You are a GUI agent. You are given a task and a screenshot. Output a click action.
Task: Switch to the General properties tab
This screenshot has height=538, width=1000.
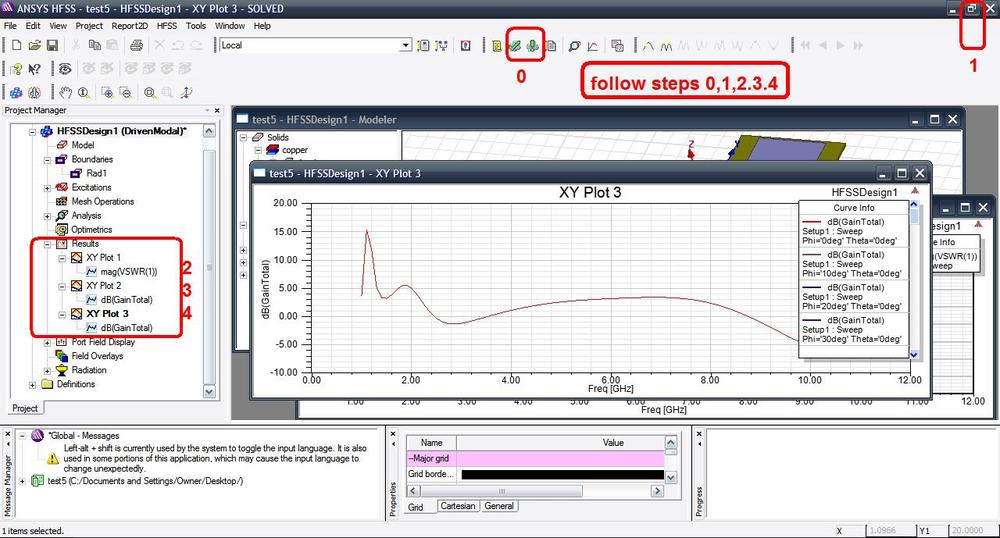click(x=499, y=506)
